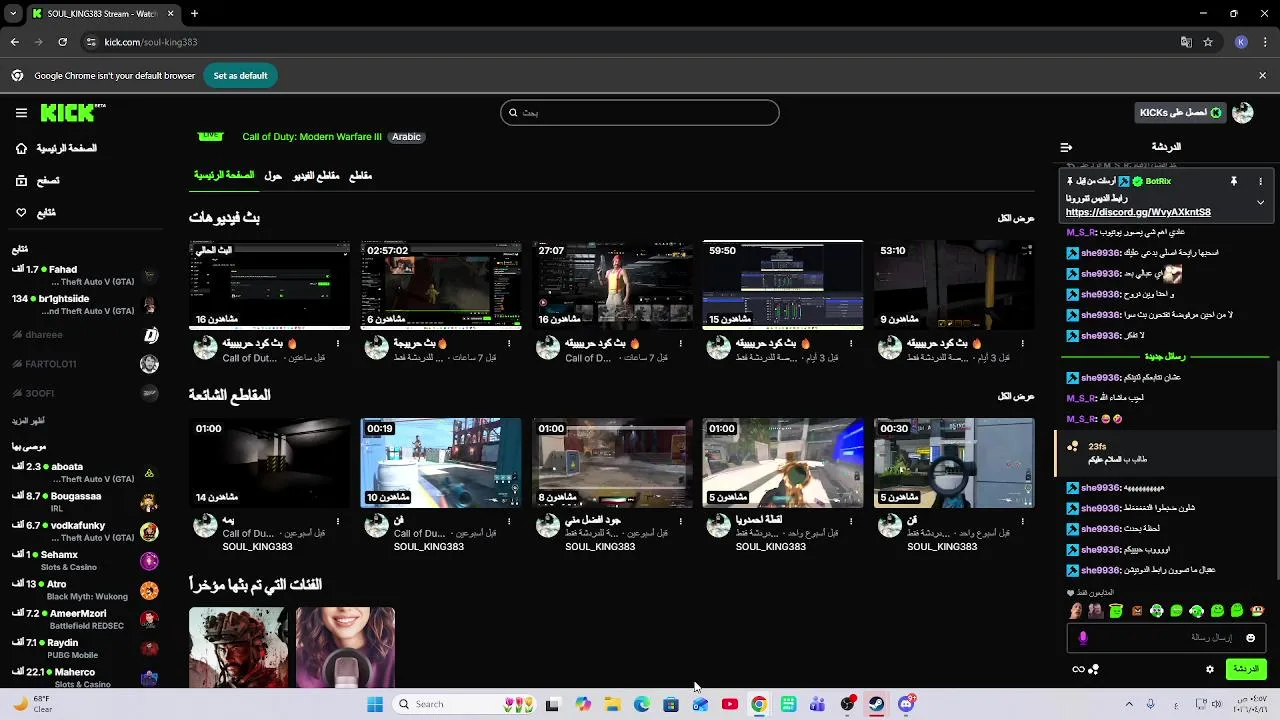The height and width of the screenshot is (720, 1280).
Task: Bookmark this page with star icon
Action: point(1208,42)
